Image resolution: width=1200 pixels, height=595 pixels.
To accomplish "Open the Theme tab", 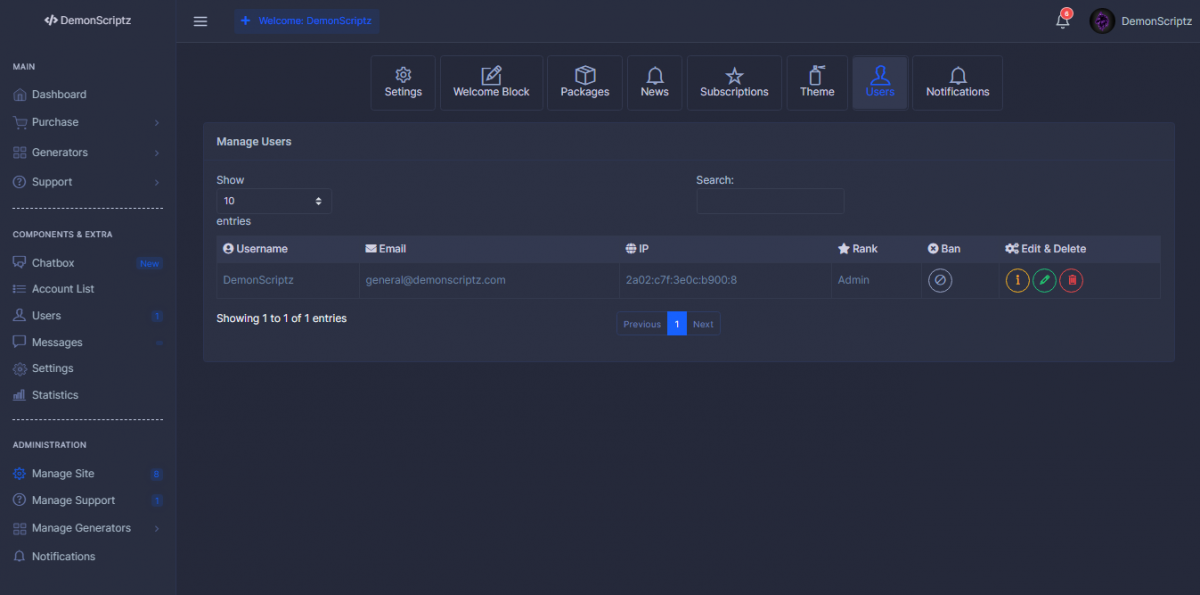I will pos(817,82).
